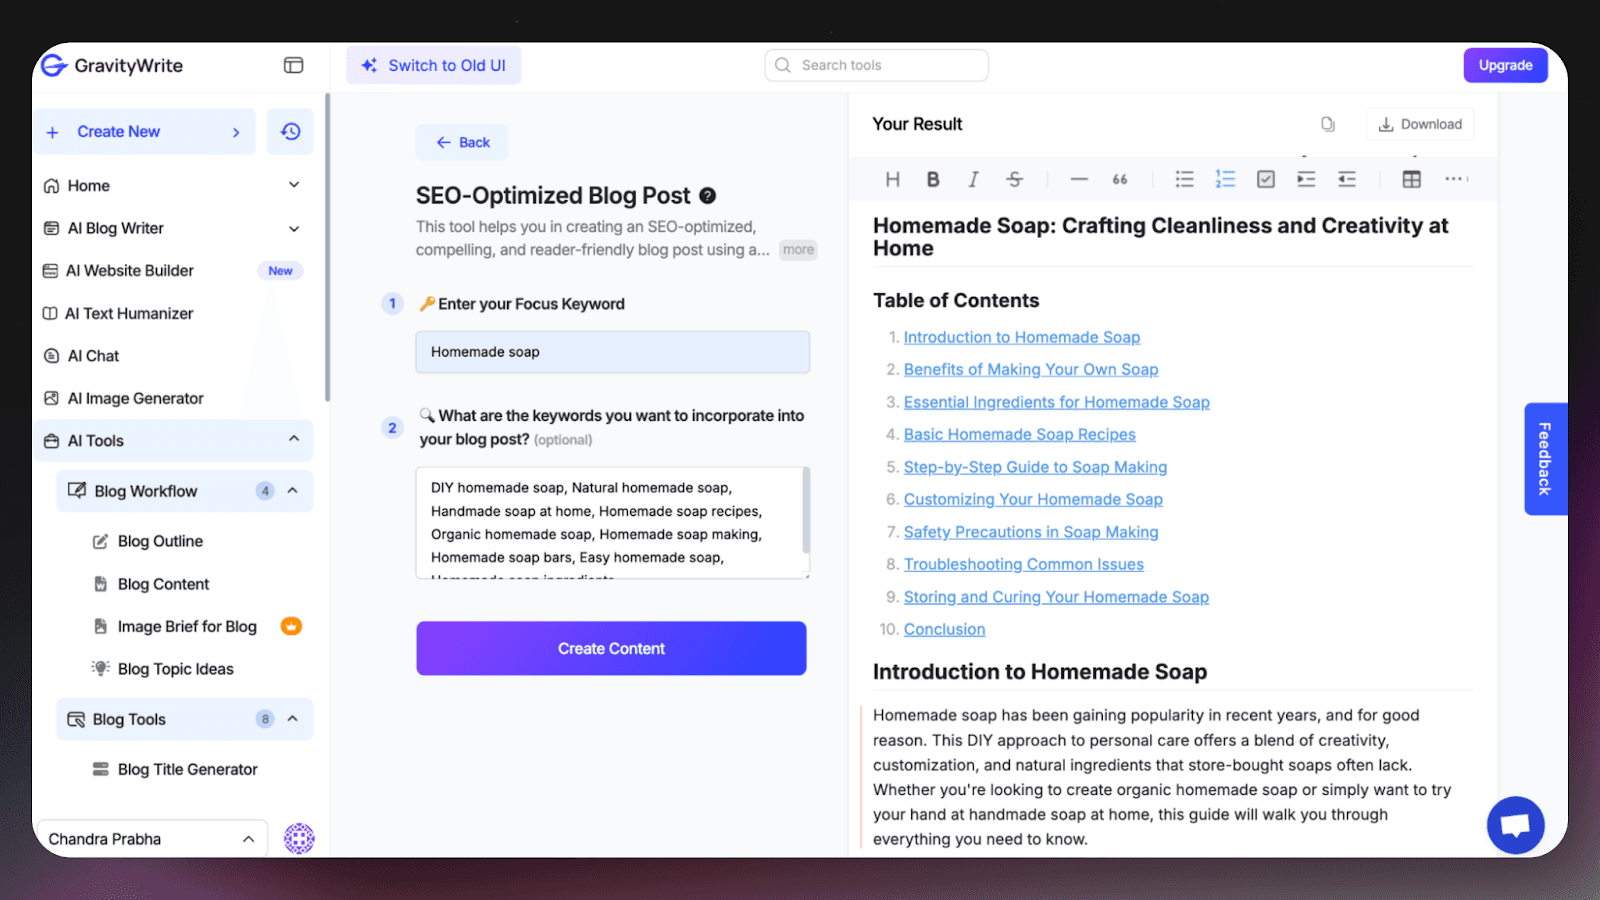The height and width of the screenshot is (900, 1600).
Task: Insert table using table icon
Action: coord(1412,179)
